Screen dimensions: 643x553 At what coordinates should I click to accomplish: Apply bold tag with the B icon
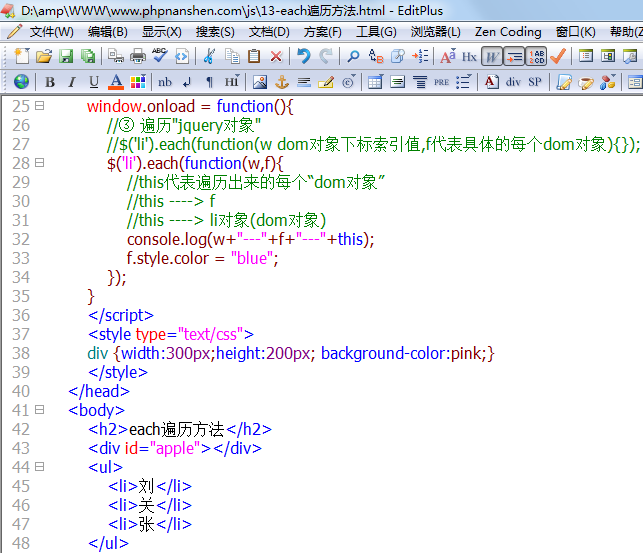click(x=50, y=82)
